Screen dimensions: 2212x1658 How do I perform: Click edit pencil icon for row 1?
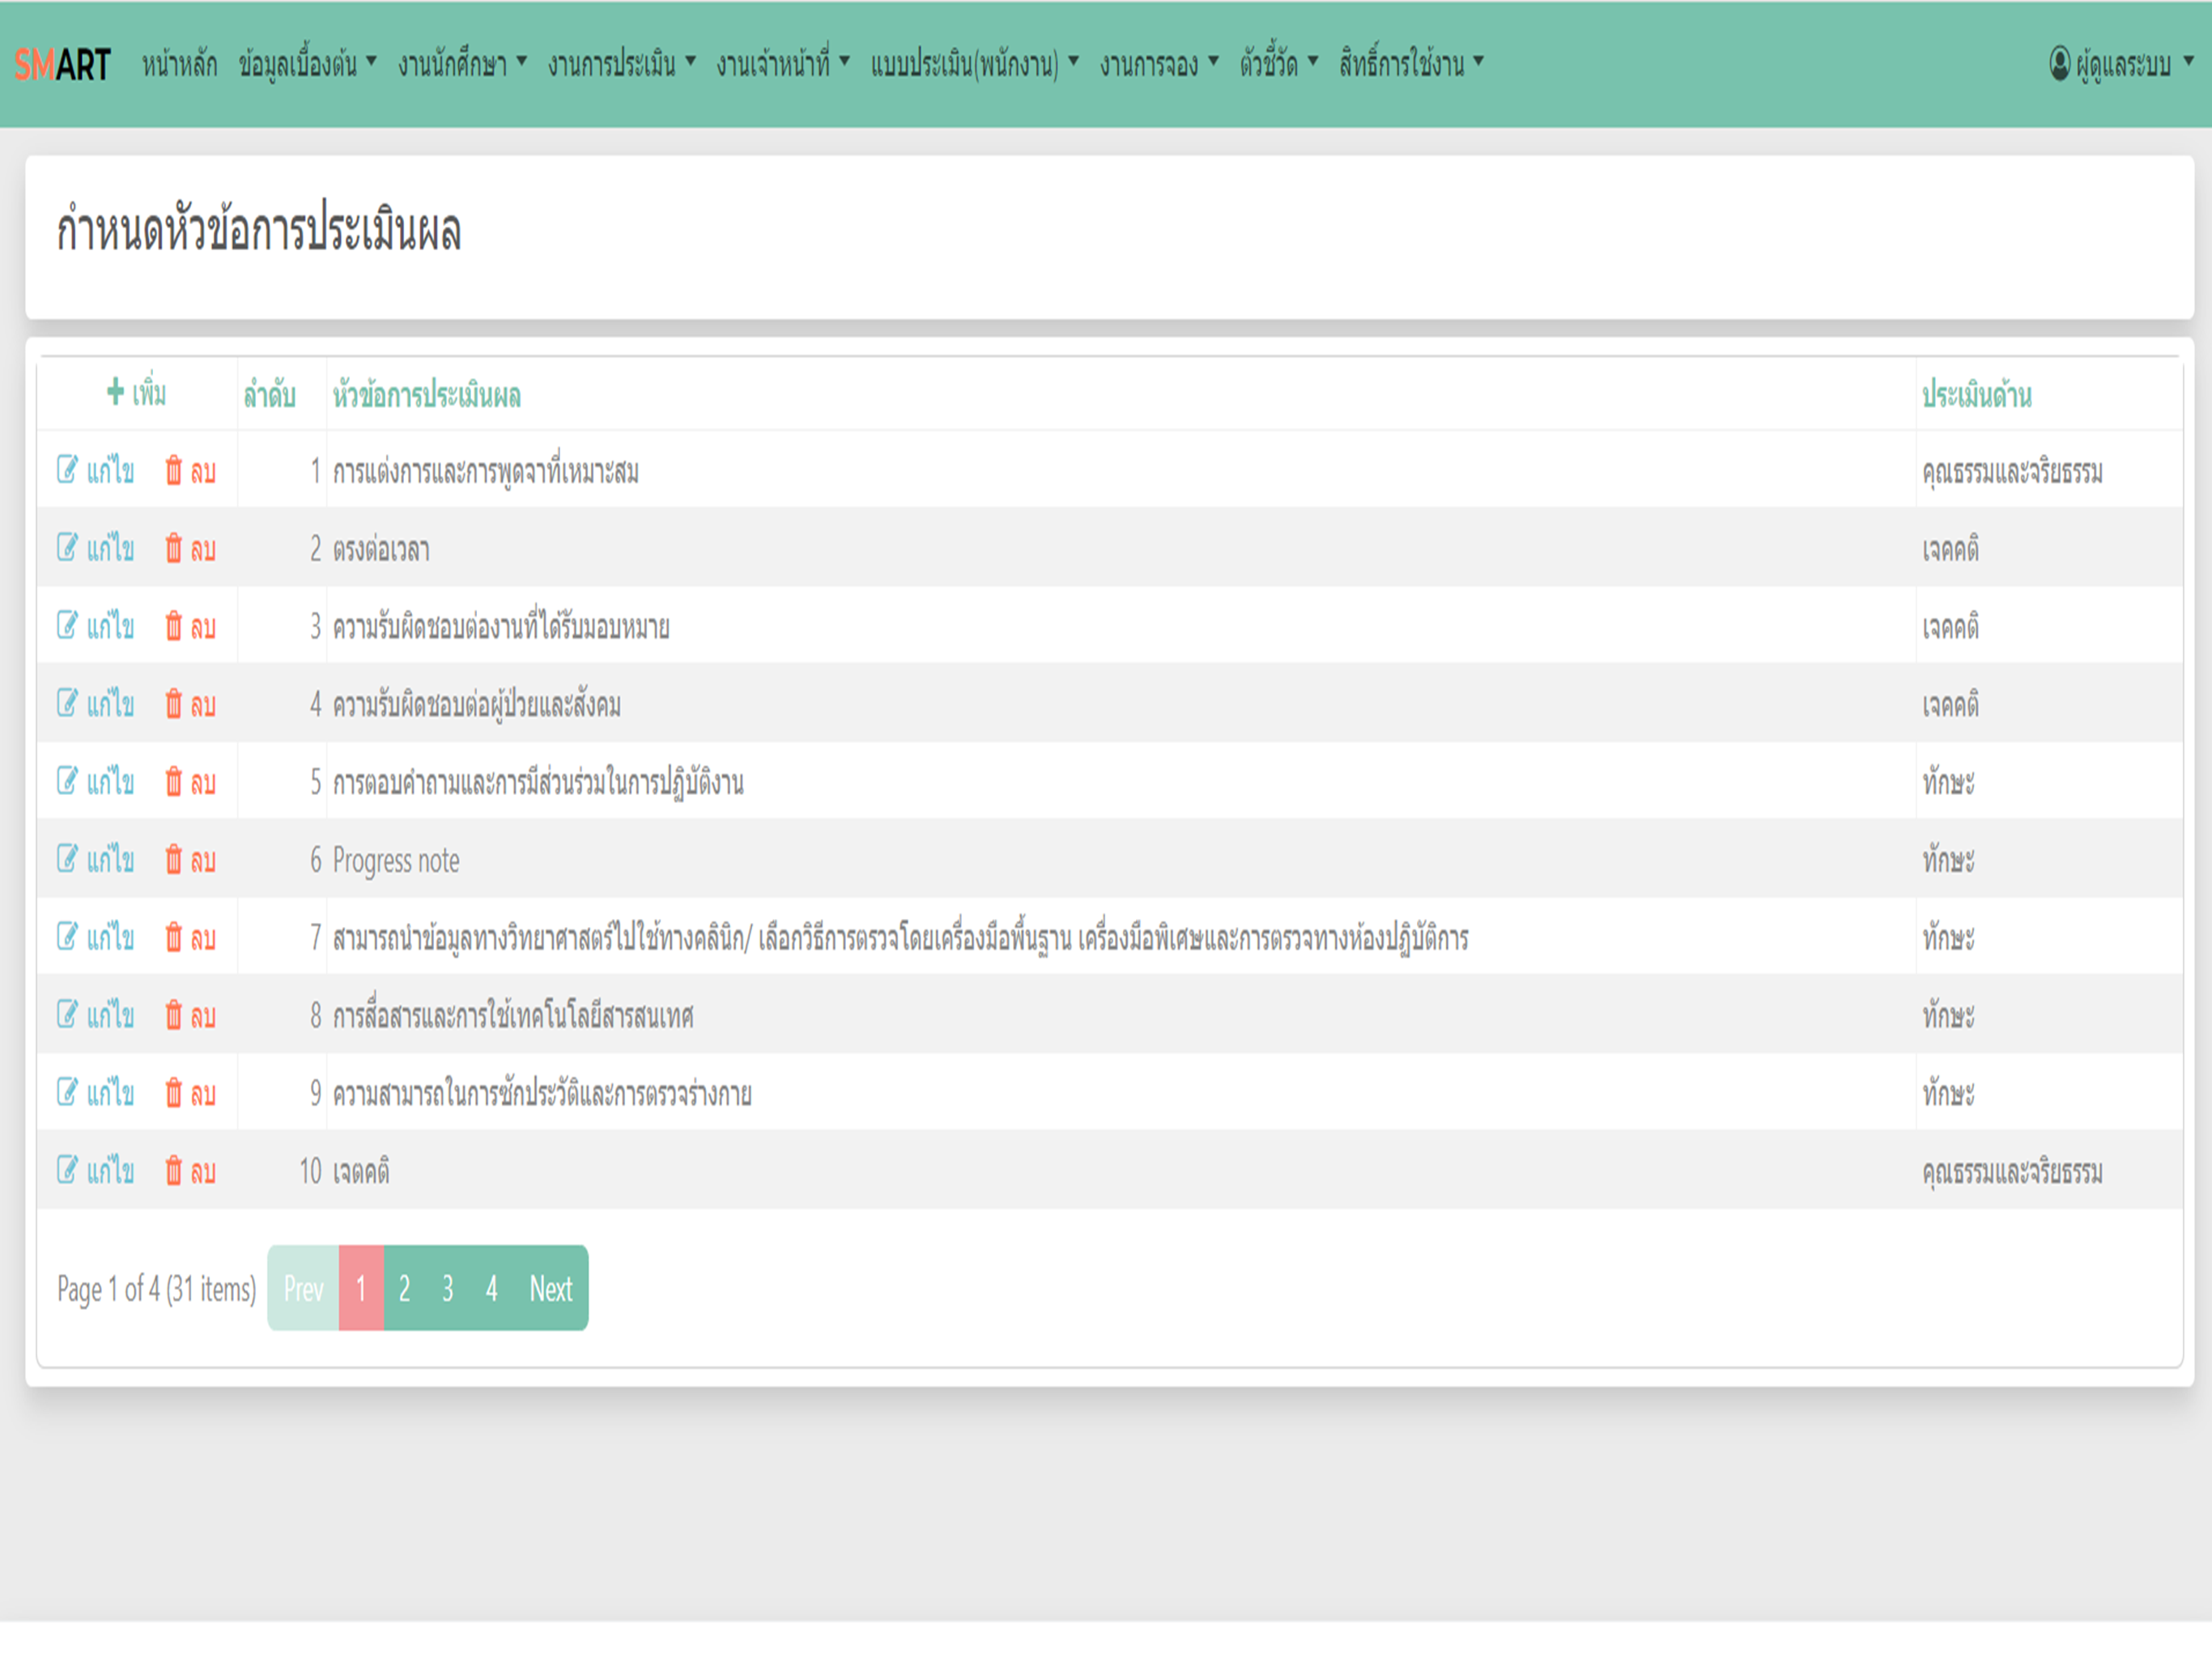tap(67, 469)
